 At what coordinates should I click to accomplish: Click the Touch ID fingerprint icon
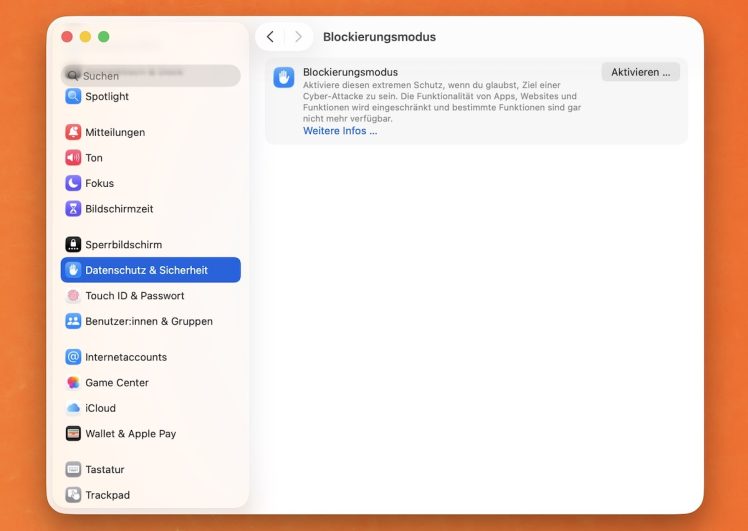click(73, 296)
